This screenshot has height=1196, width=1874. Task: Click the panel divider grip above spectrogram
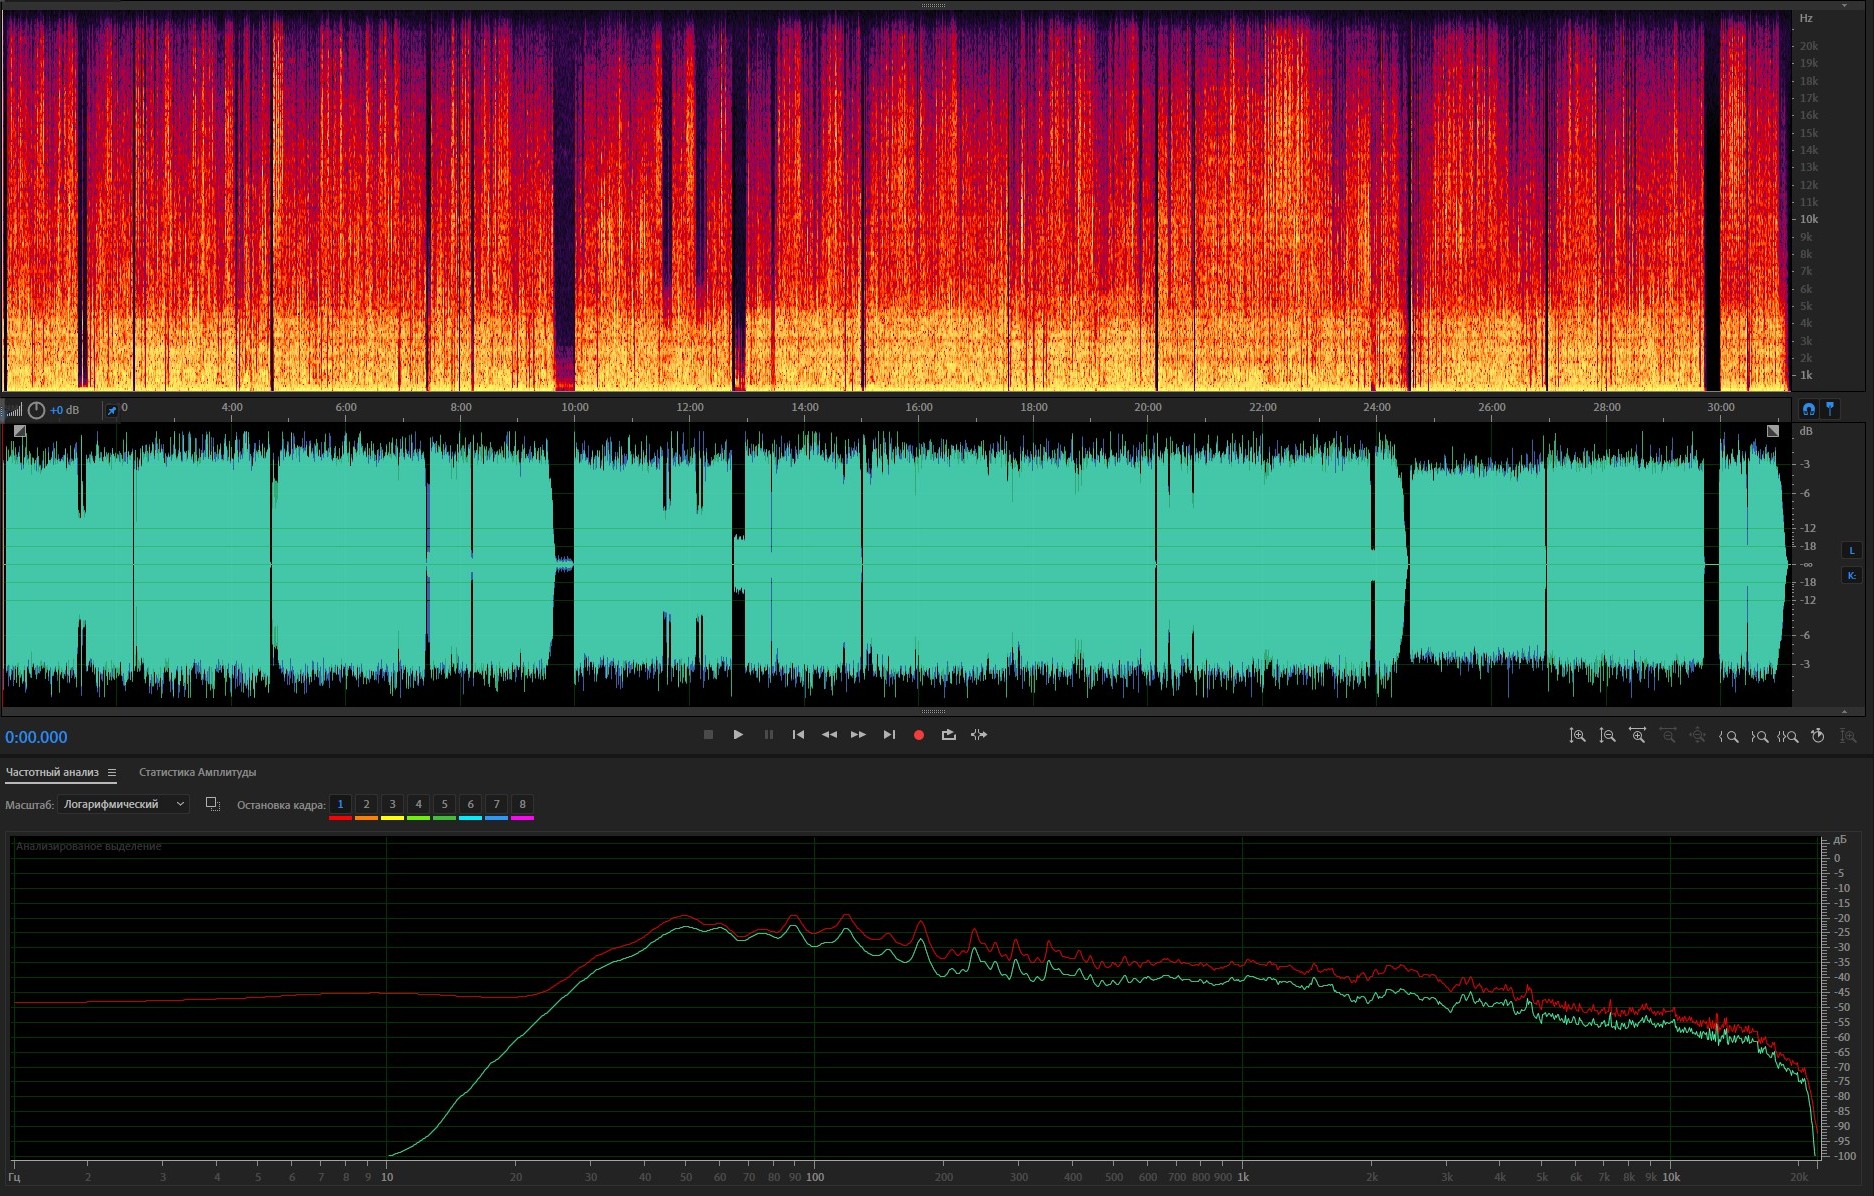(933, 5)
